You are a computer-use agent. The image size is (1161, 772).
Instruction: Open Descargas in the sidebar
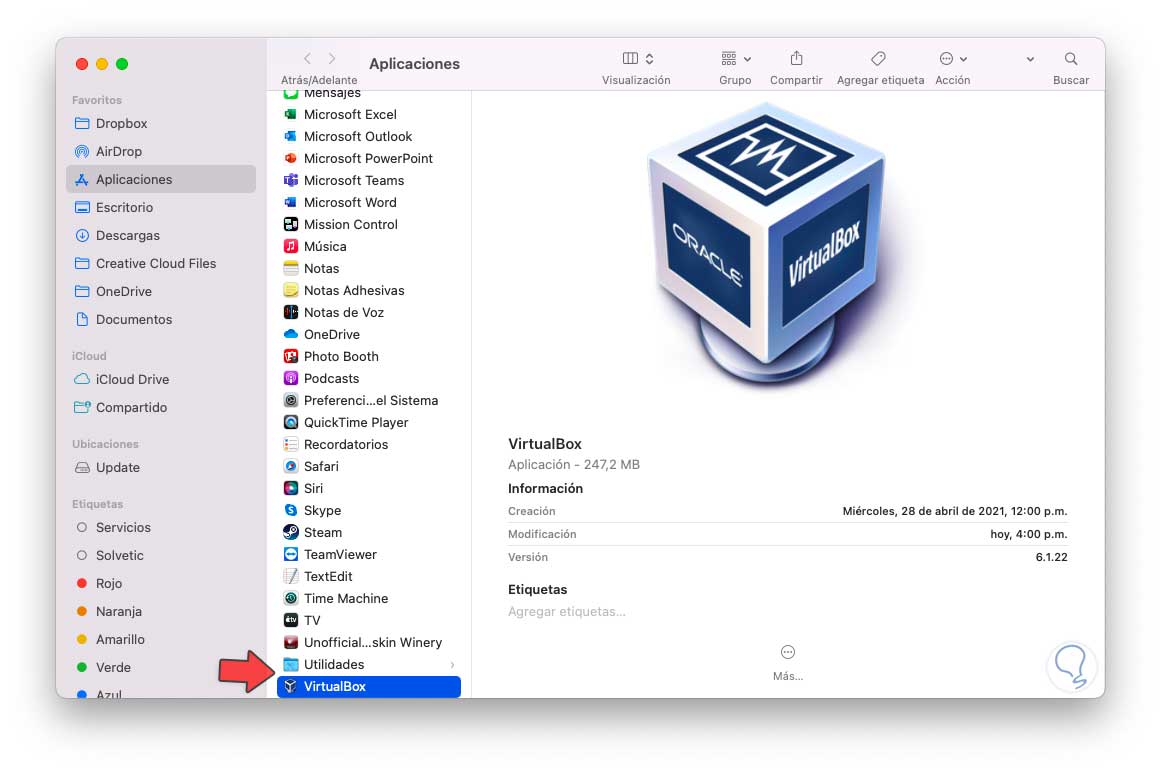coord(161,235)
